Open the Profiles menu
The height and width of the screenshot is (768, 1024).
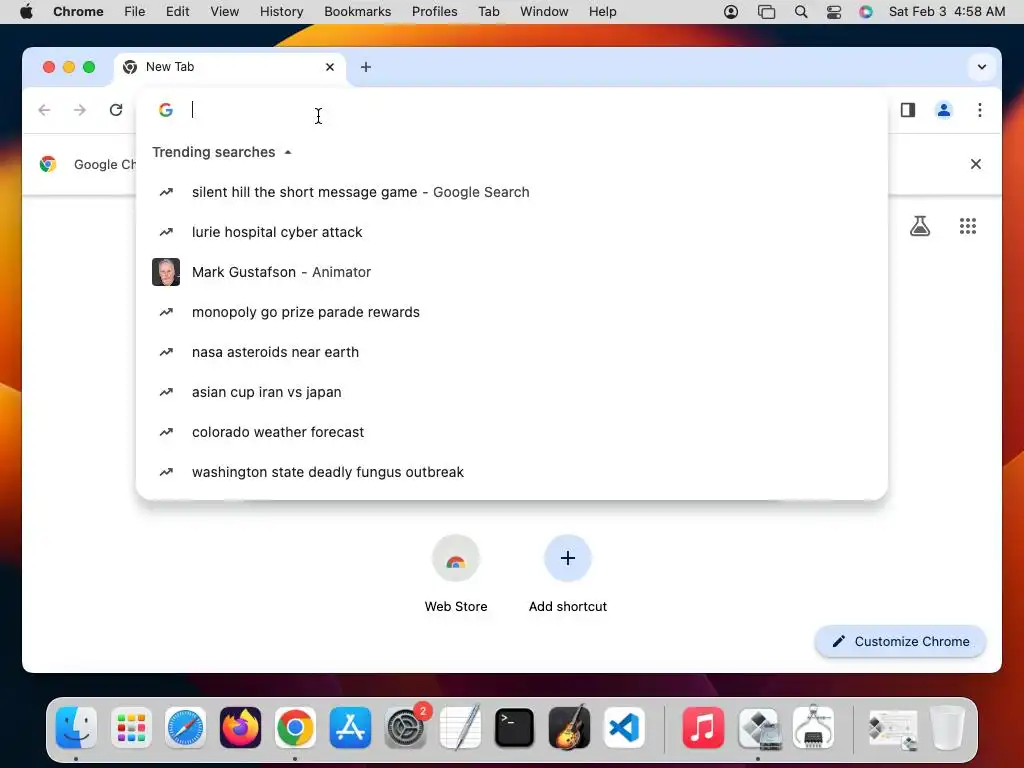point(434,12)
